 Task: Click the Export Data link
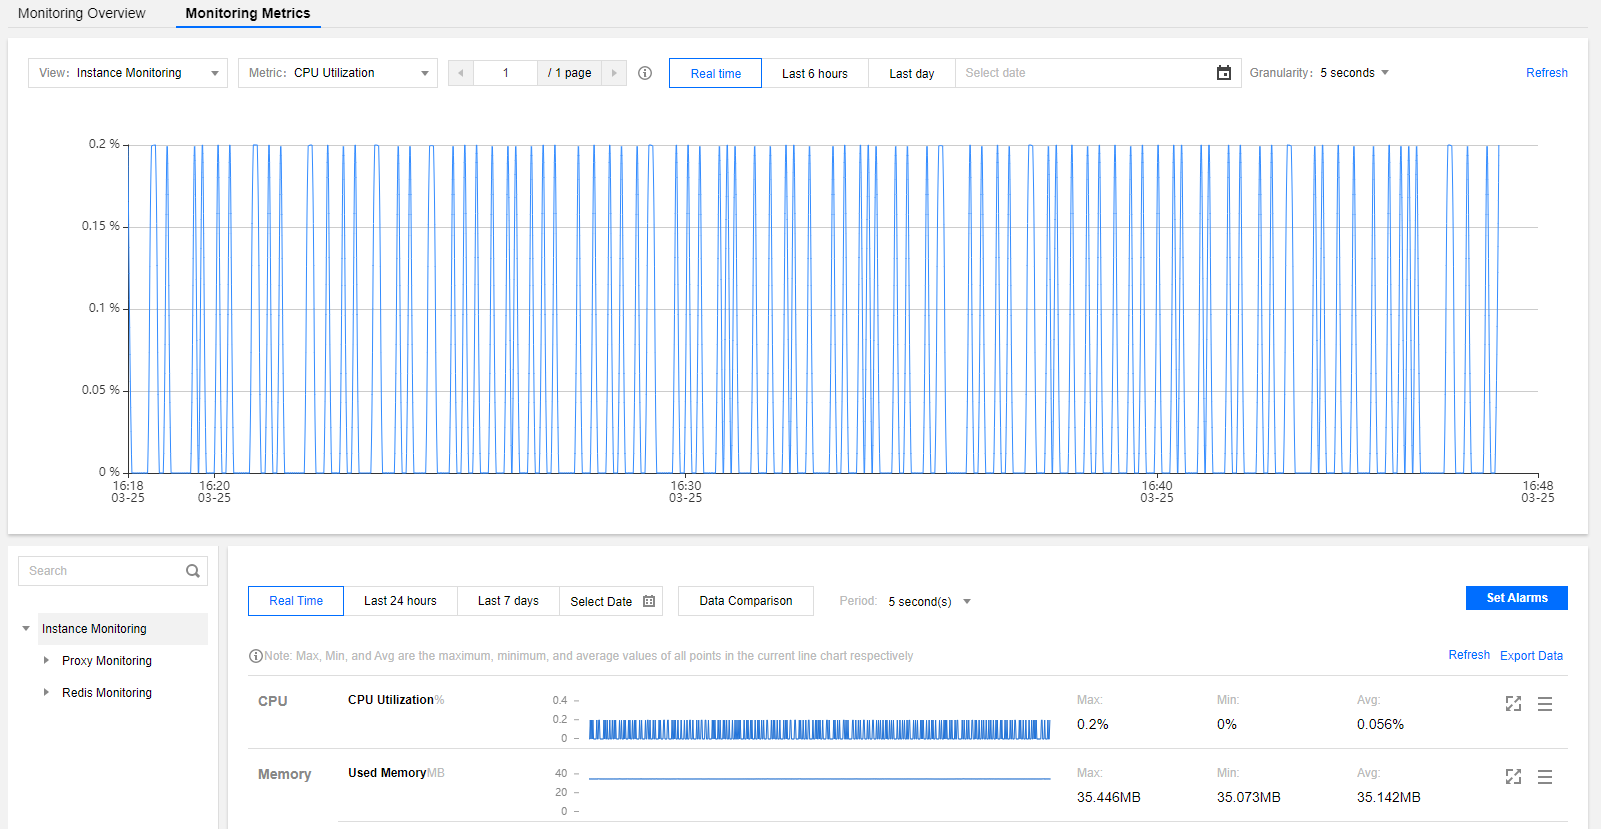coord(1531,656)
